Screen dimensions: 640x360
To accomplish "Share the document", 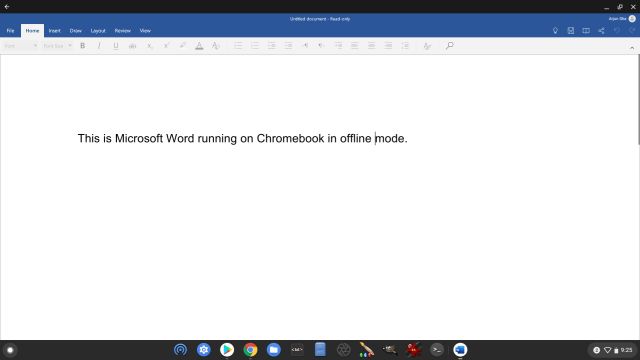I will [x=601, y=31].
